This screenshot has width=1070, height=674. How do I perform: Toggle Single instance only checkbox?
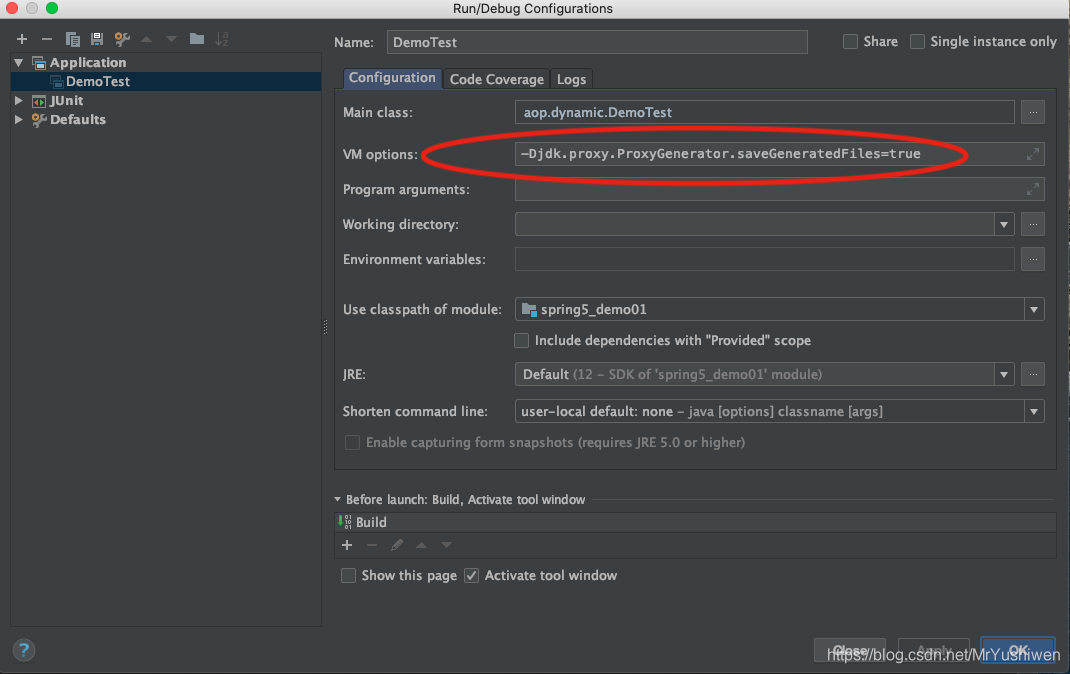[x=918, y=42]
